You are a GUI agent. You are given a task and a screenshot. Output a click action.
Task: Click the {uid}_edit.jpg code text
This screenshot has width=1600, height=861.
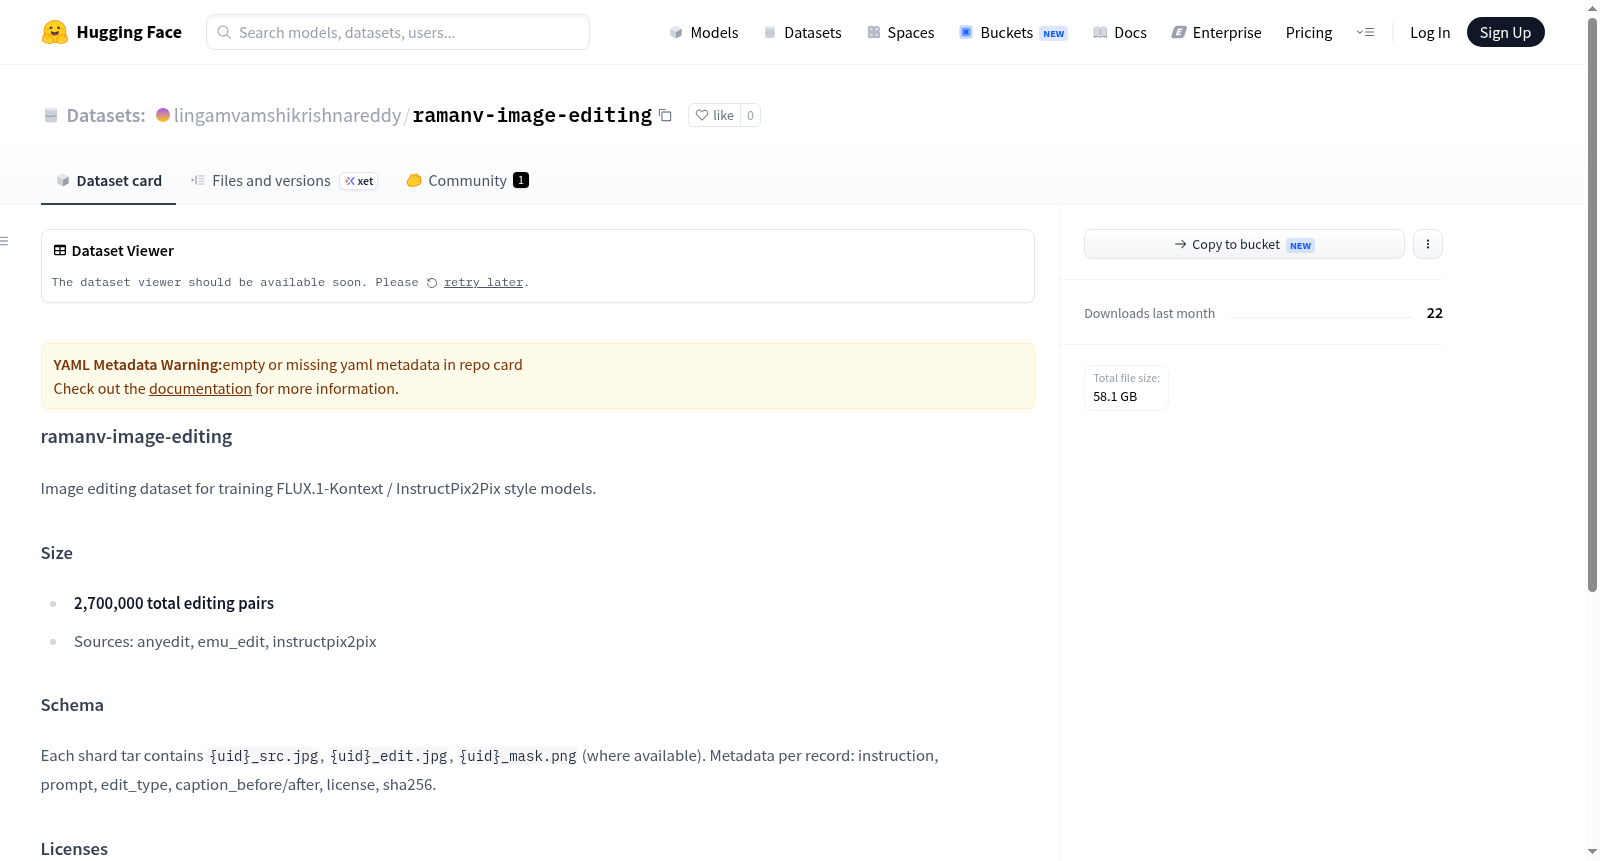click(389, 756)
